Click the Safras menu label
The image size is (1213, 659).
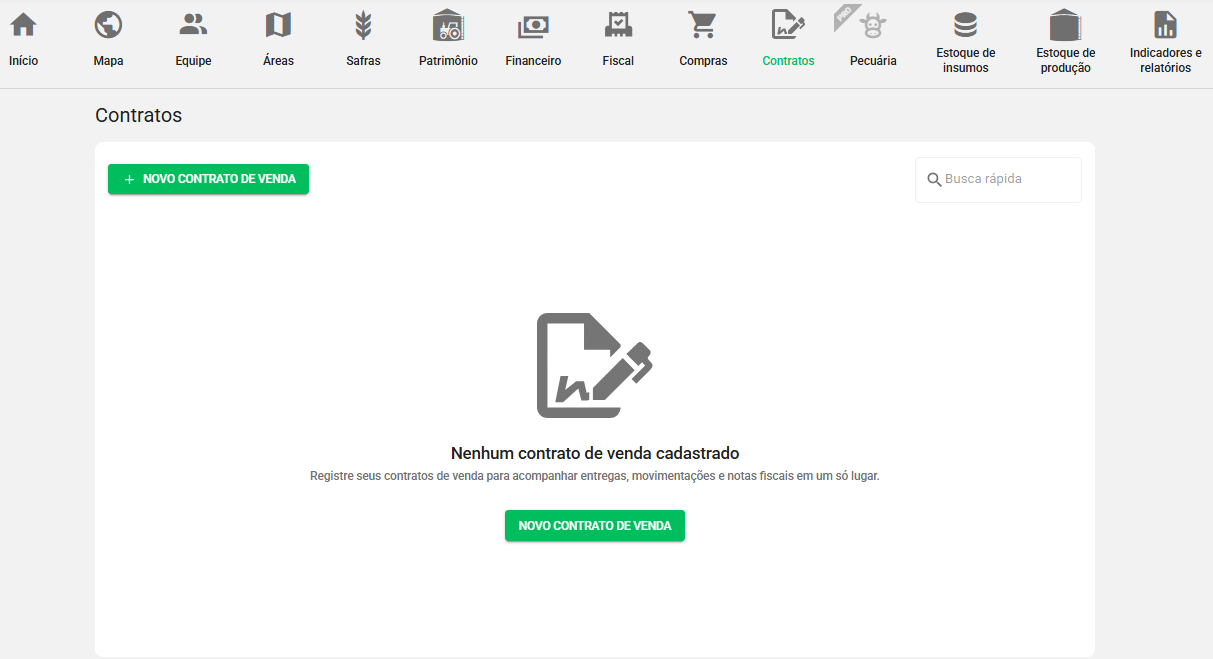(x=363, y=61)
